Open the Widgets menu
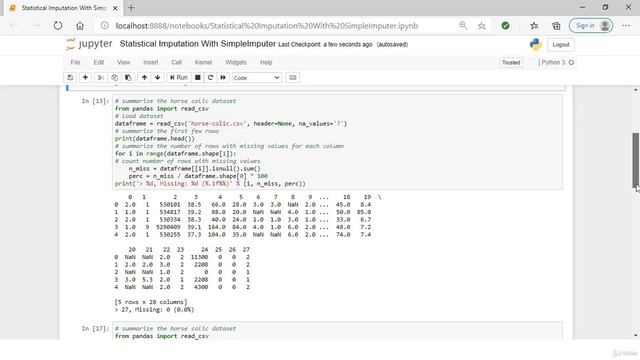Image resolution: width=640 pixels, height=360 pixels. point(236,62)
